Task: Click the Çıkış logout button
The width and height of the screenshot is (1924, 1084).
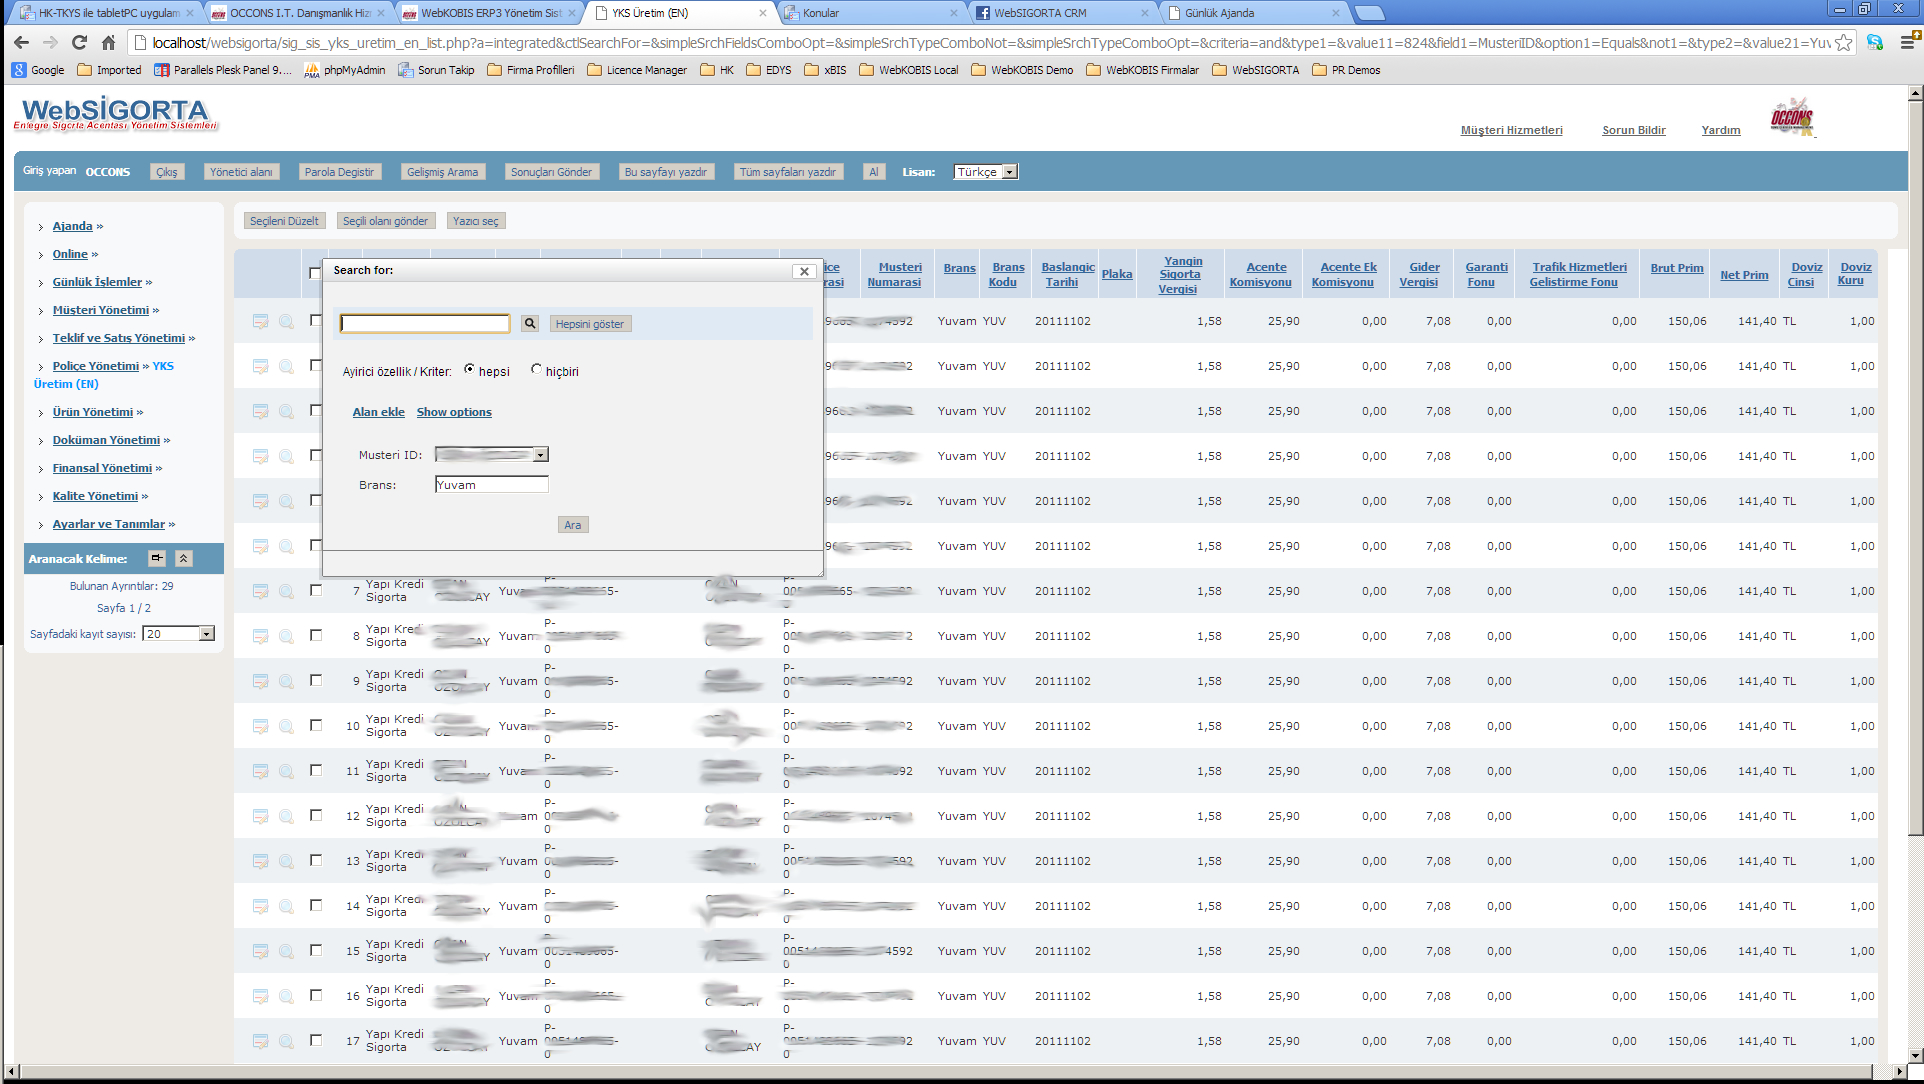Action: point(166,172)
